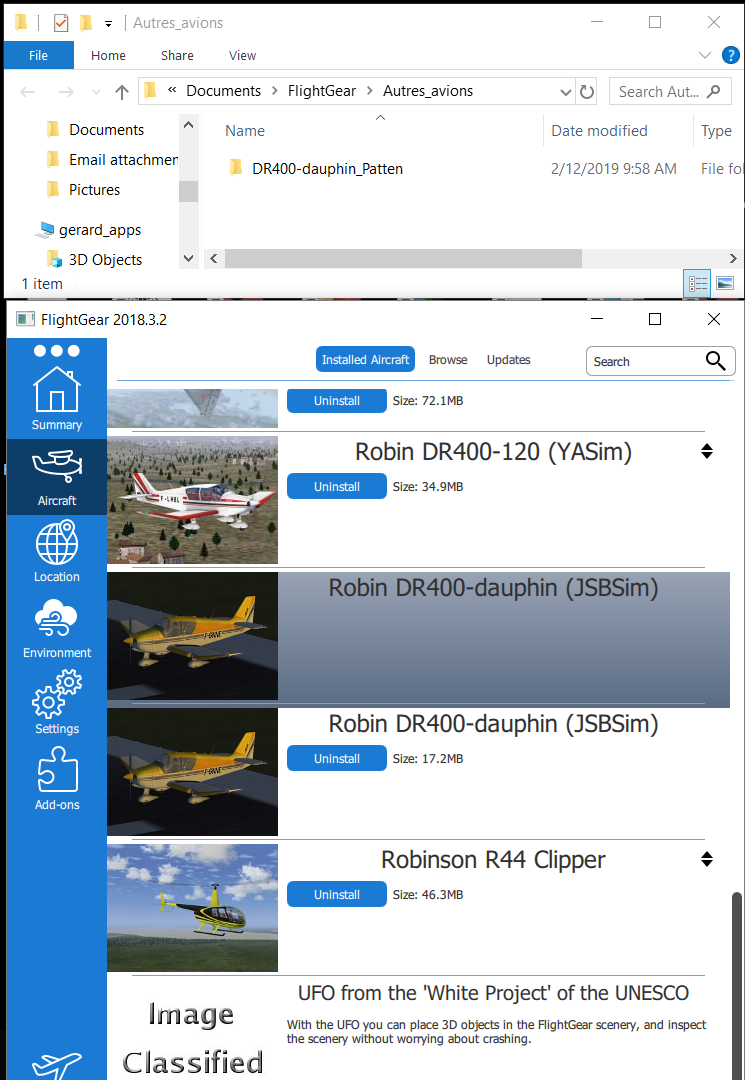This screenshot has width=745, height=1080.
Task: Click the FlightGear window title icon
Action: 25,319
